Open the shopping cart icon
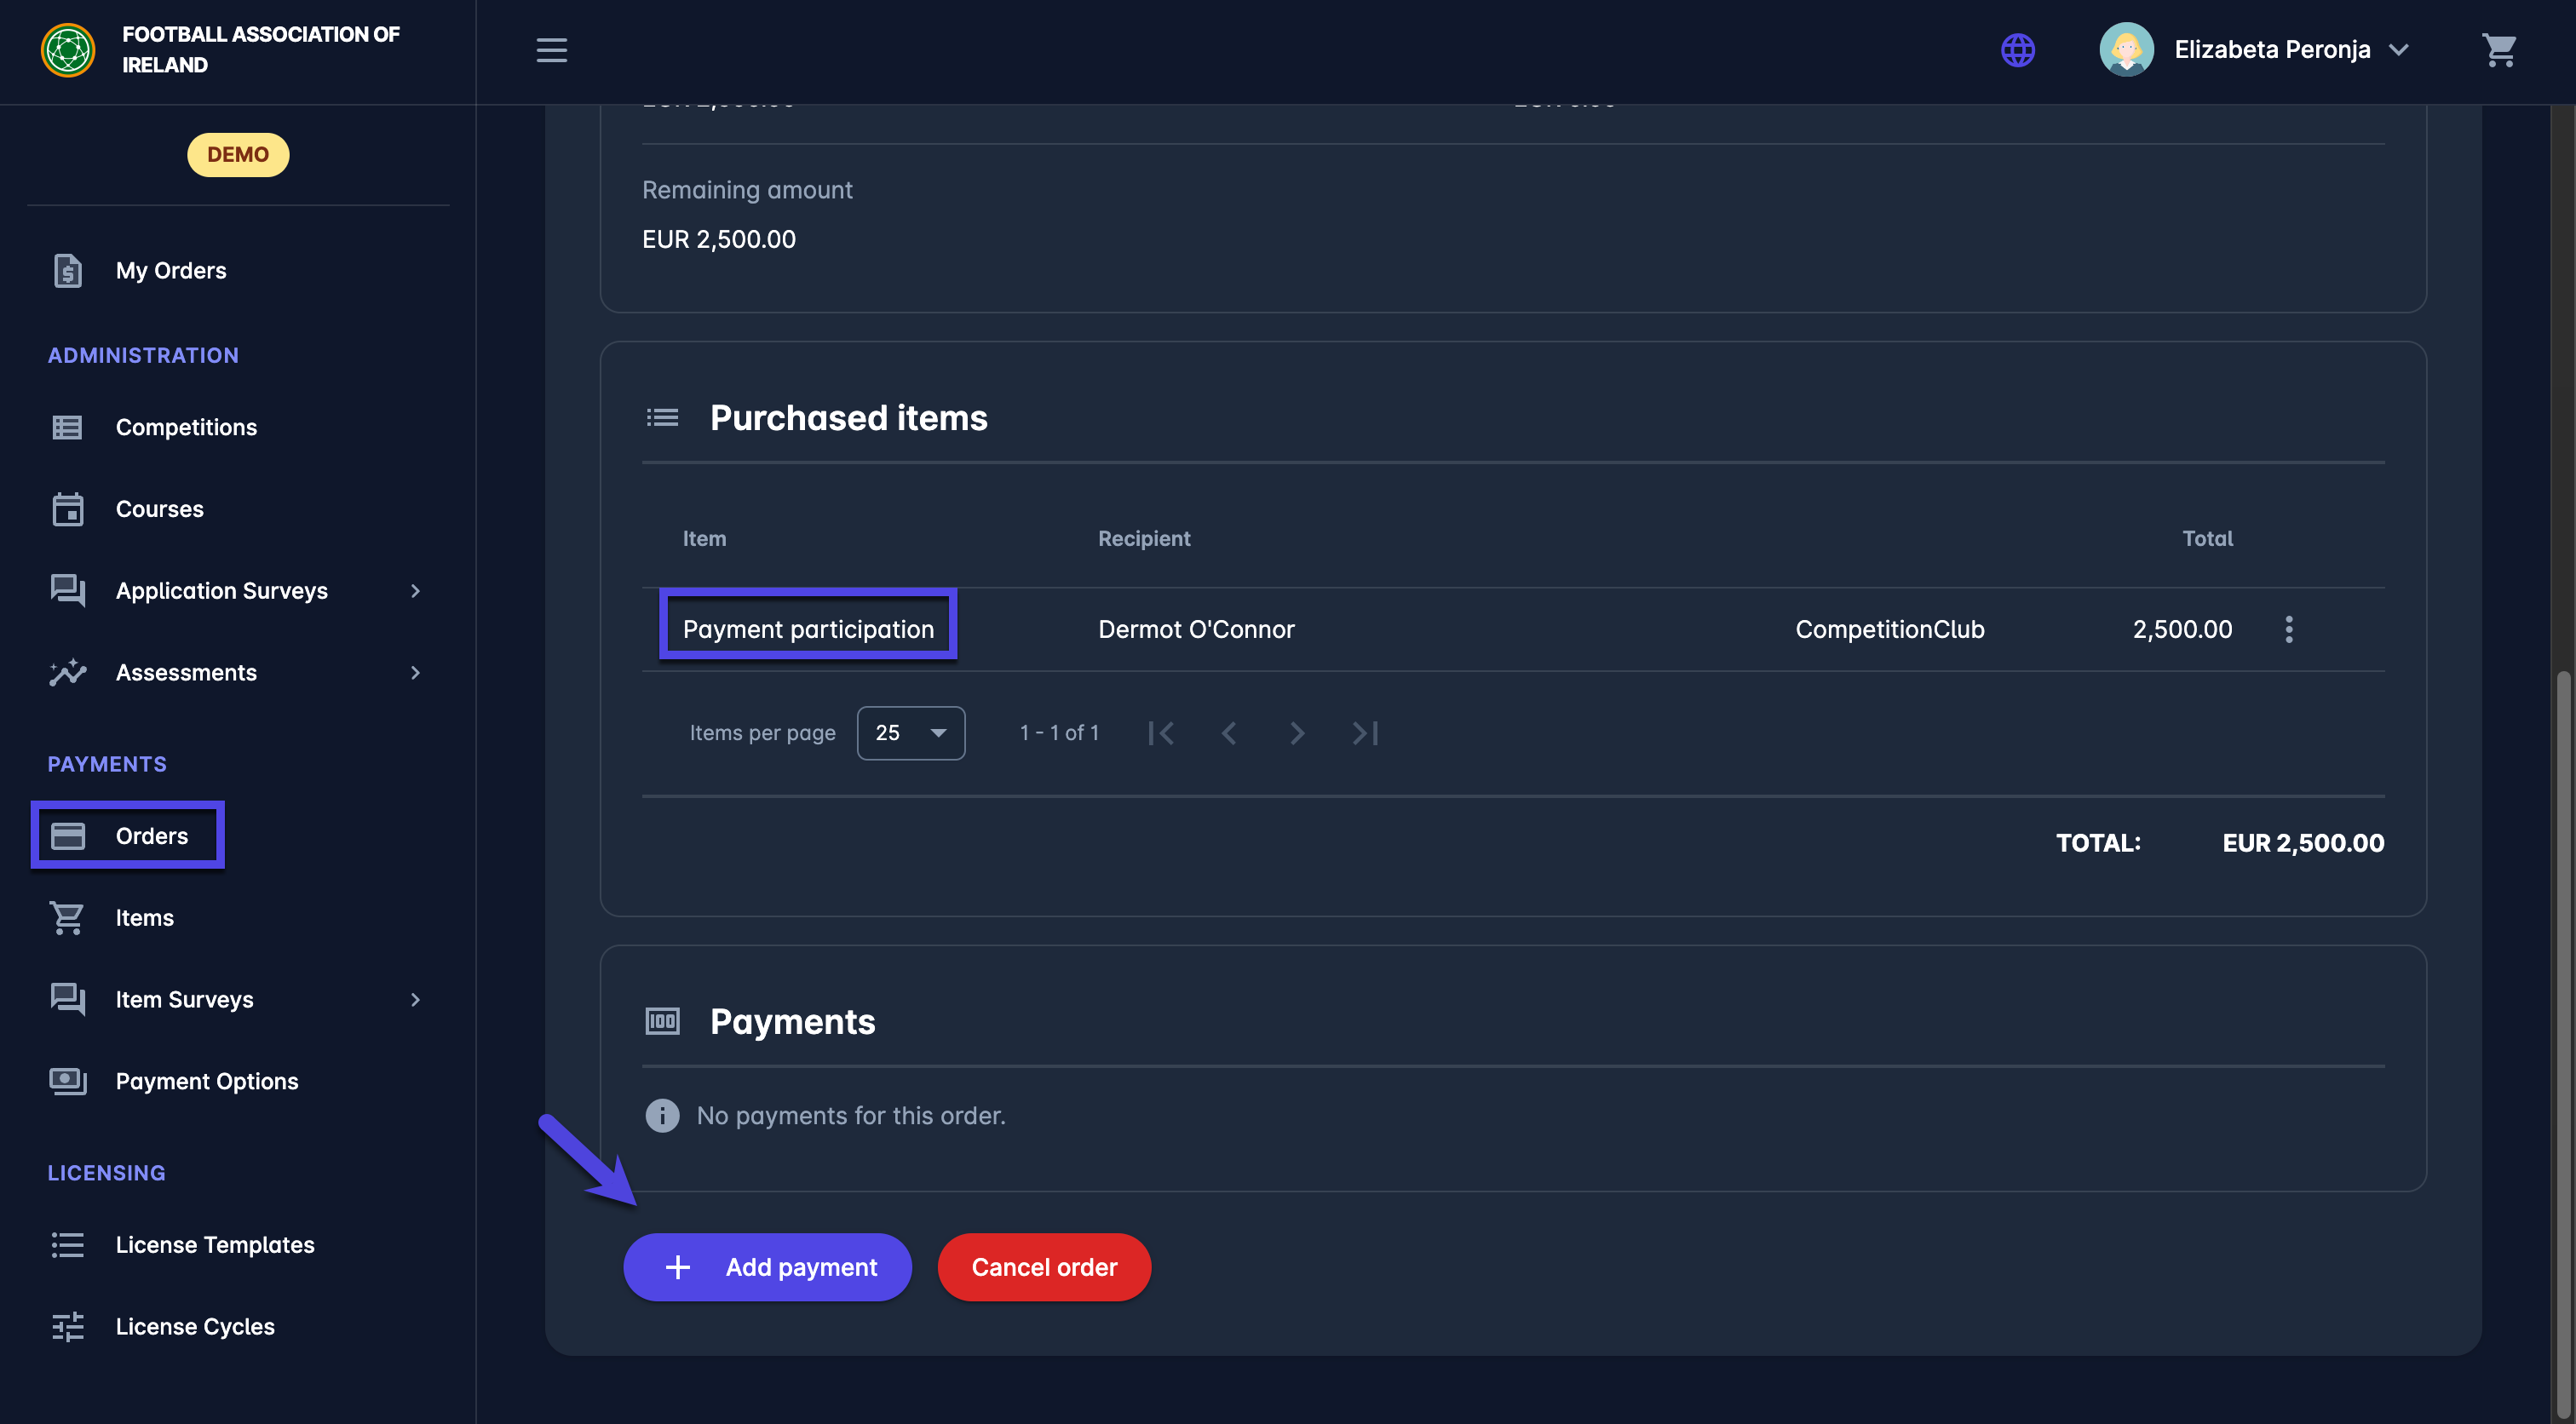This screenshot has height=1424, width=2576. point(2498,50)
